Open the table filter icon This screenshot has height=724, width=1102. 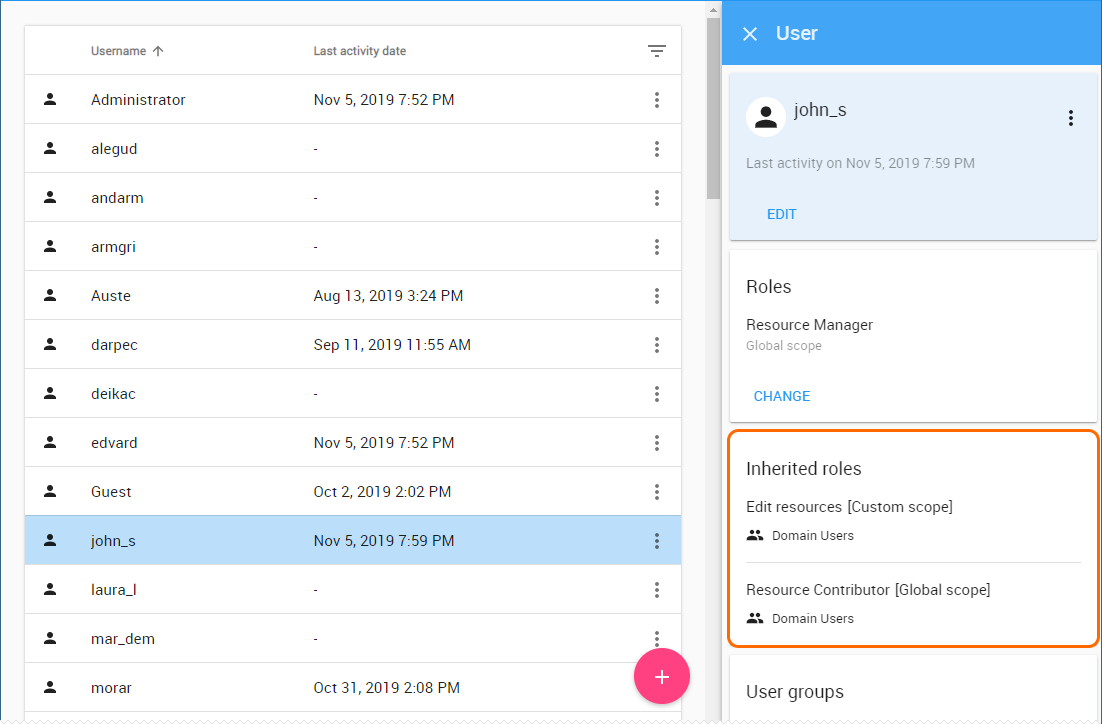[657, 51]
